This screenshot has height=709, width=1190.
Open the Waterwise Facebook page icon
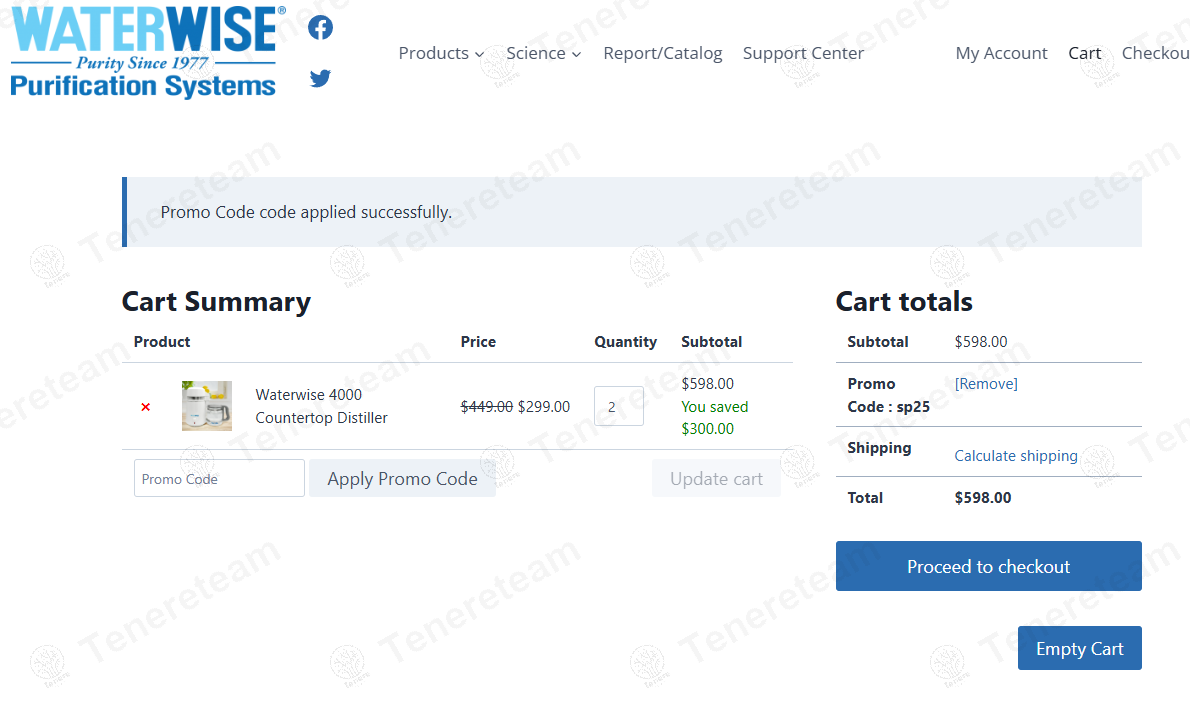pyautogui.click(x=320, y=28)
